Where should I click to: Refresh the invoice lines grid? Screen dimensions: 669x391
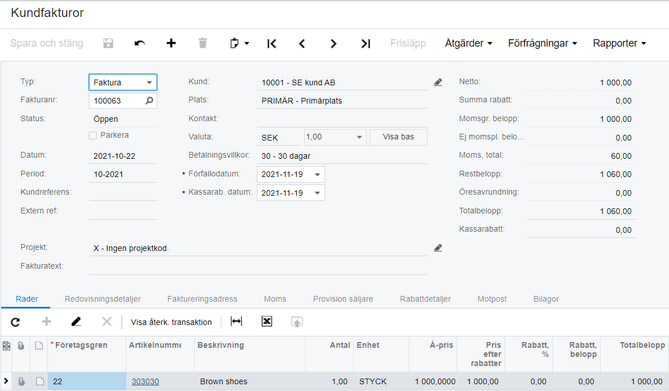coord(15,322)
